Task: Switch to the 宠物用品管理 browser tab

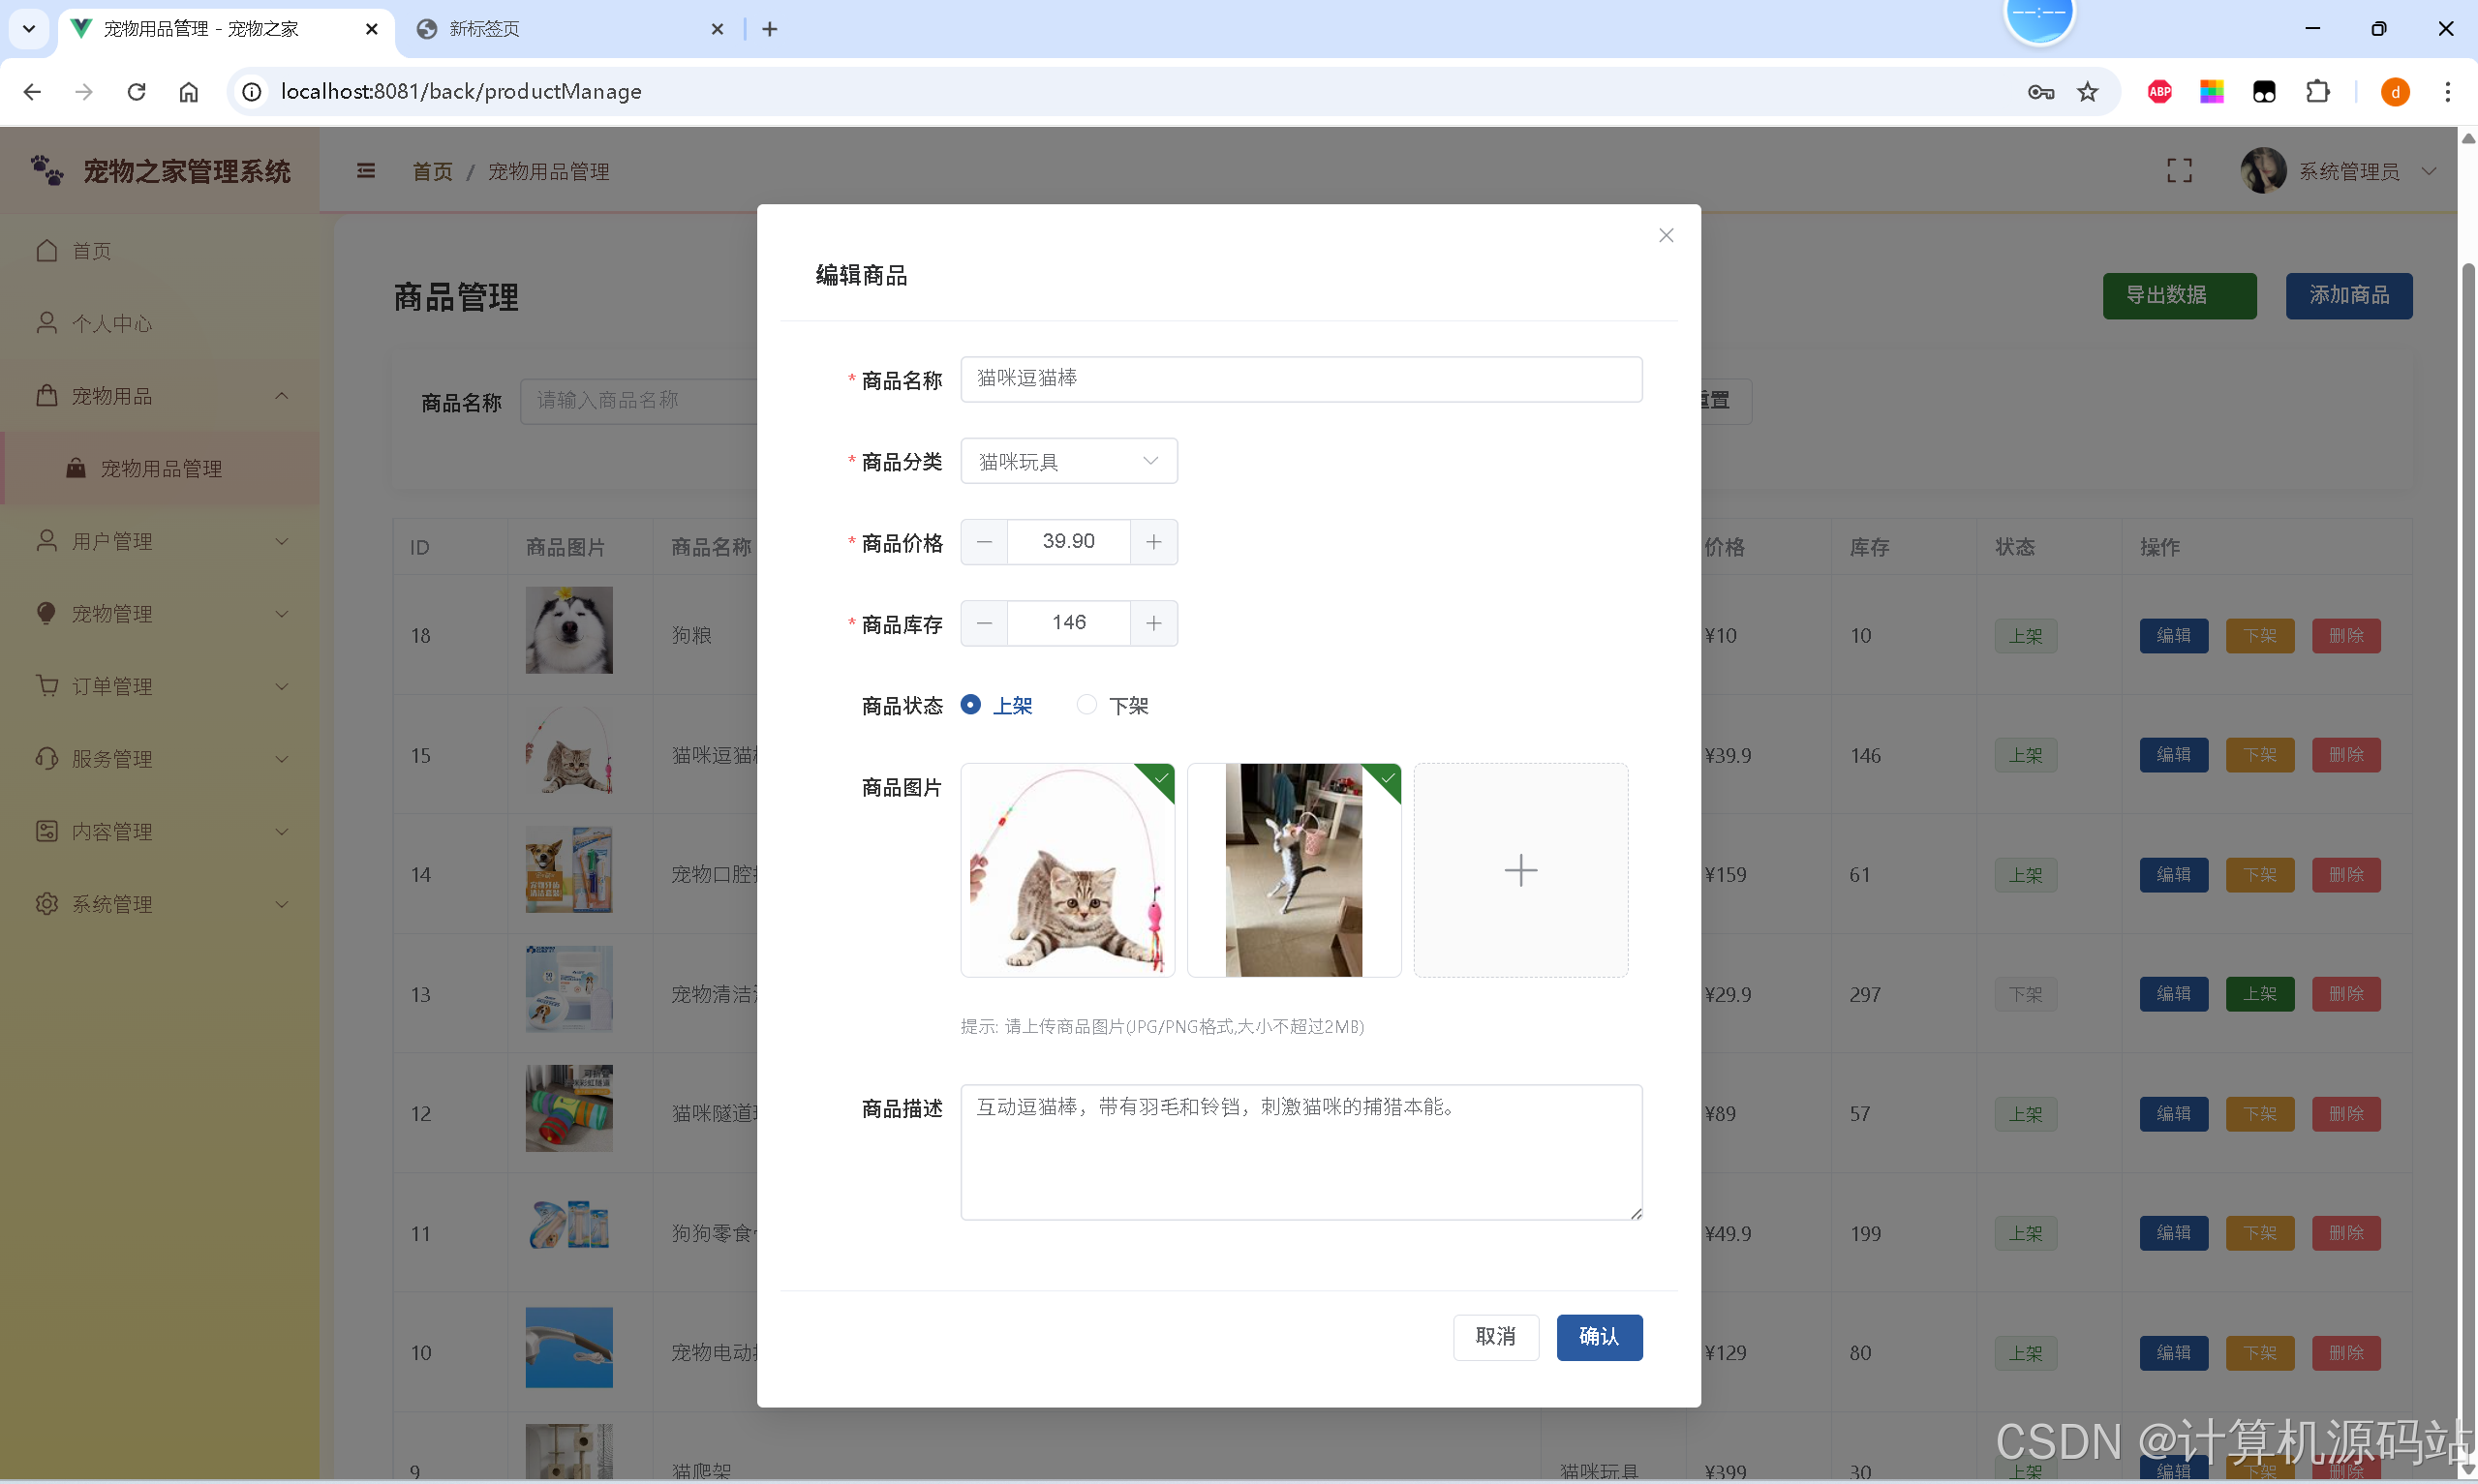Action: point(225,29)
